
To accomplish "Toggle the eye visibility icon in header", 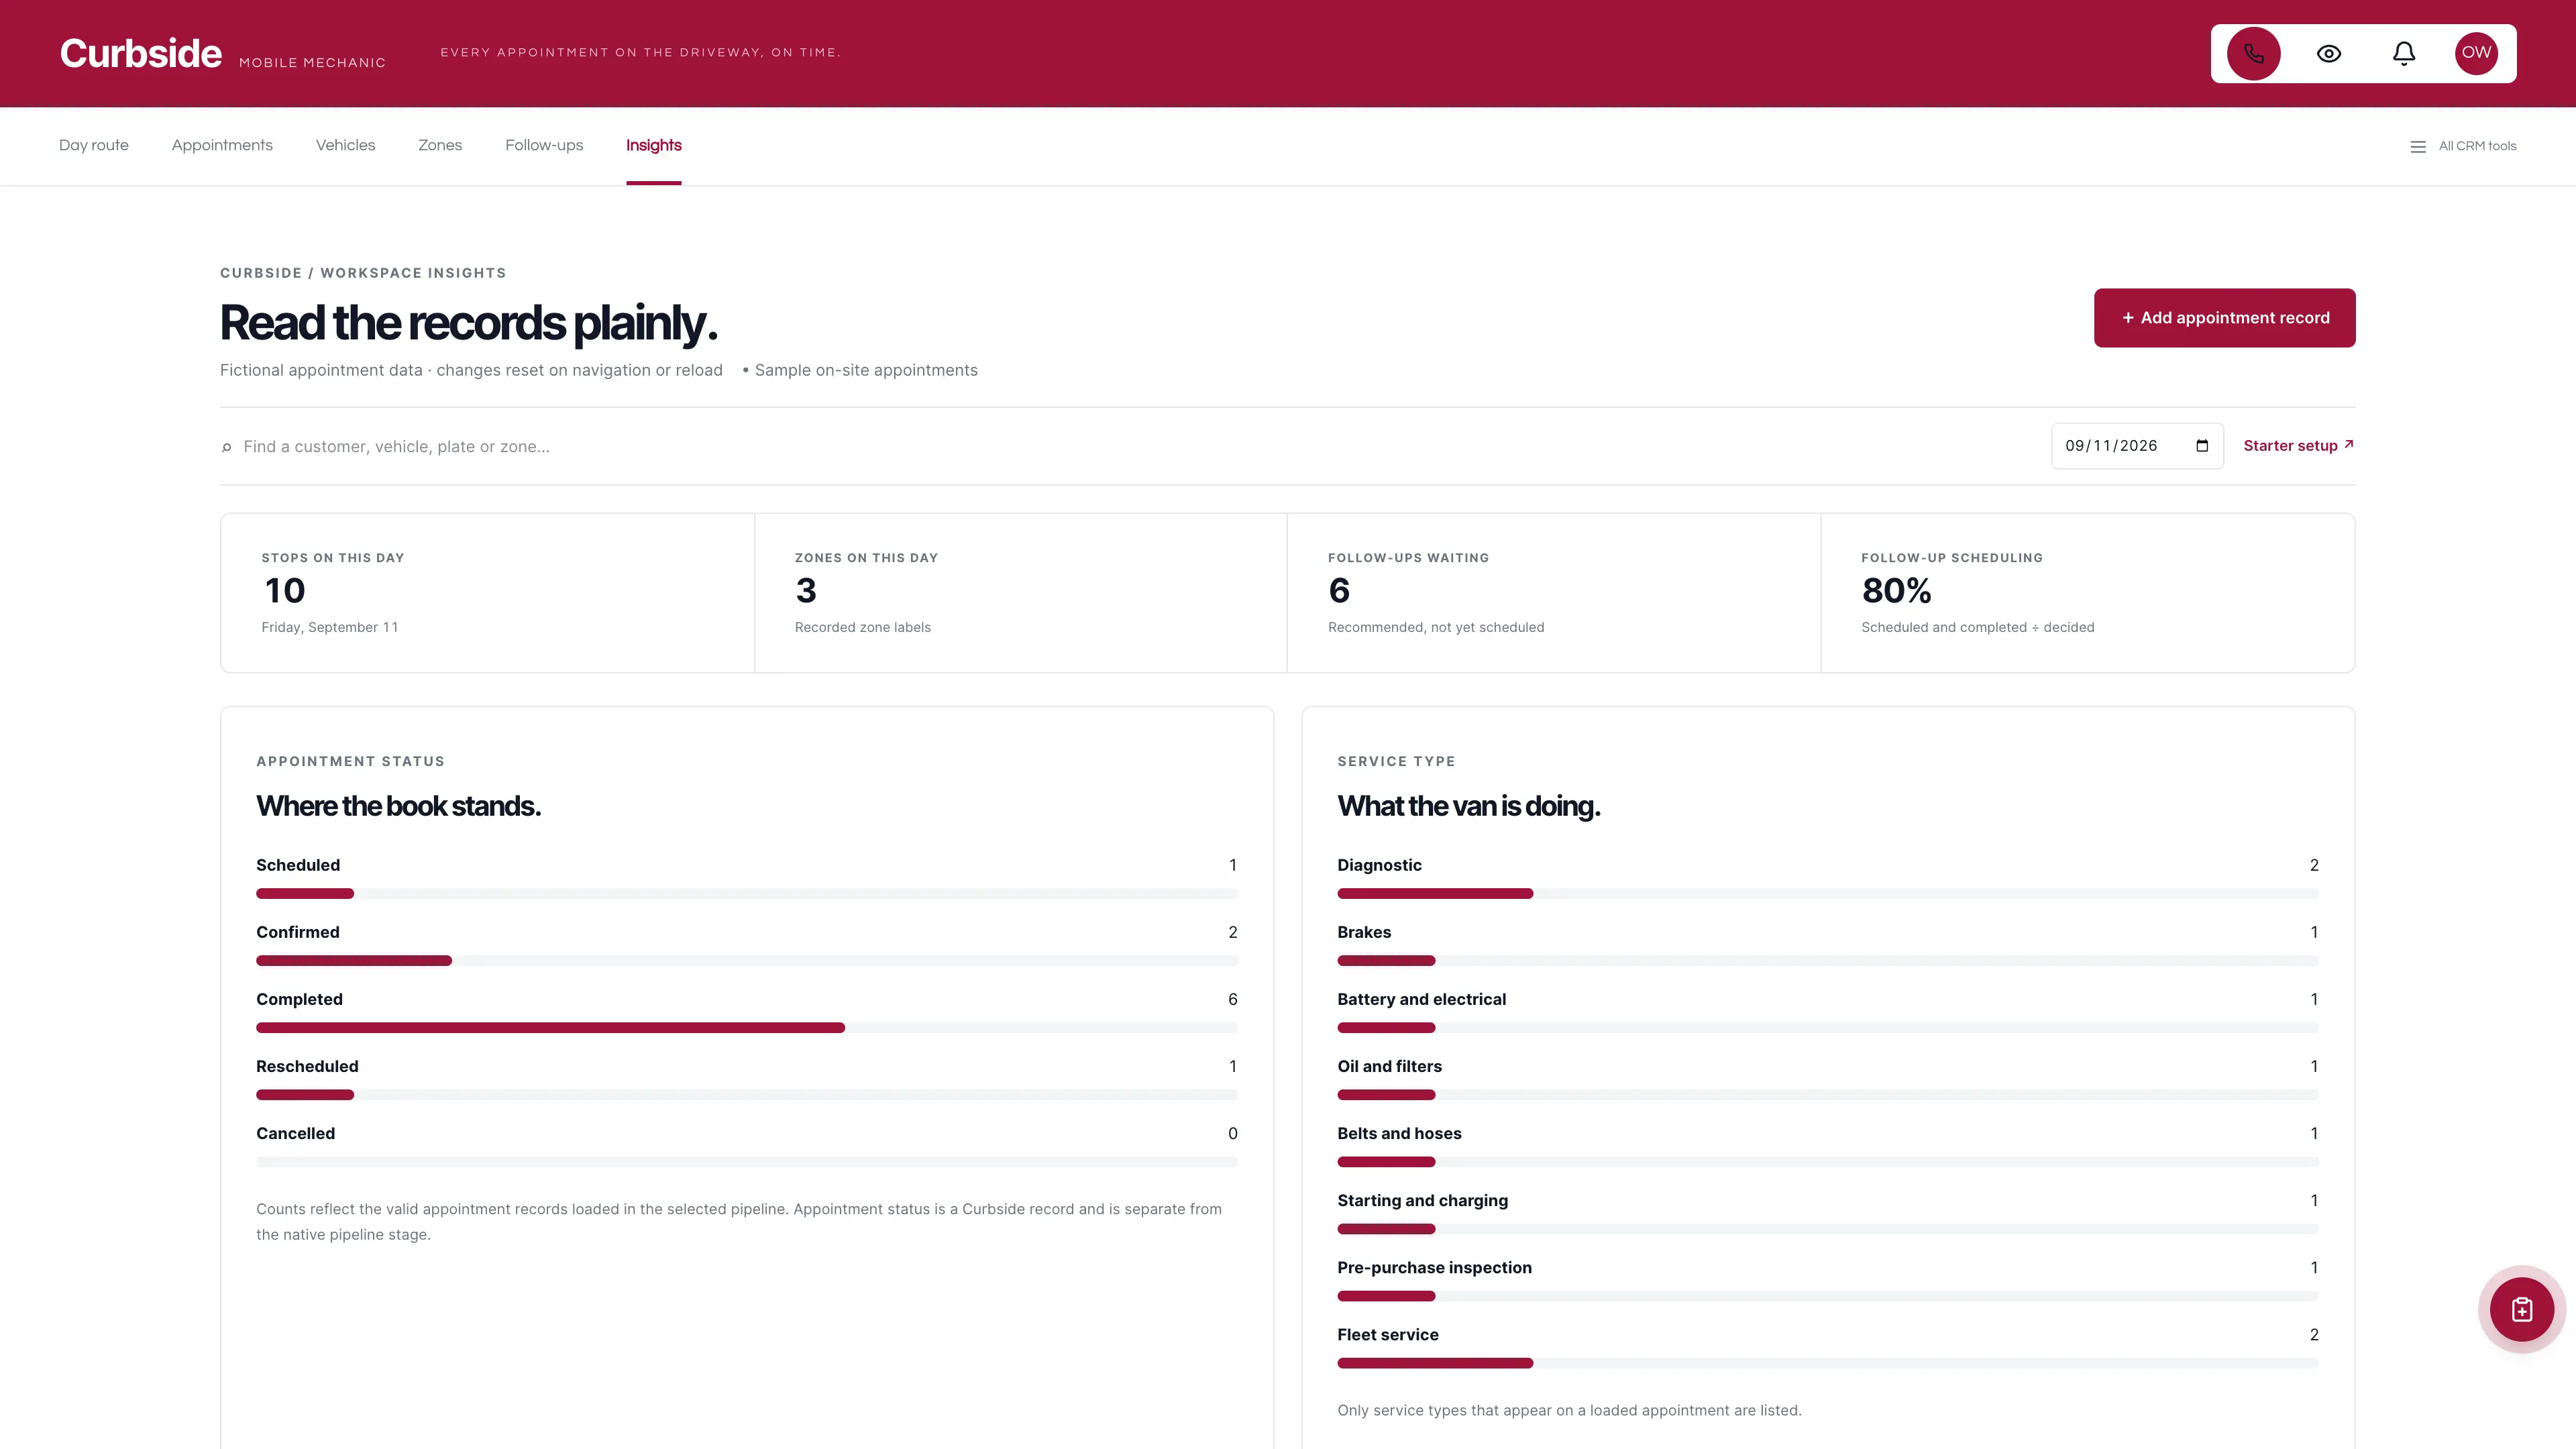I will (x=2328, y=53).
